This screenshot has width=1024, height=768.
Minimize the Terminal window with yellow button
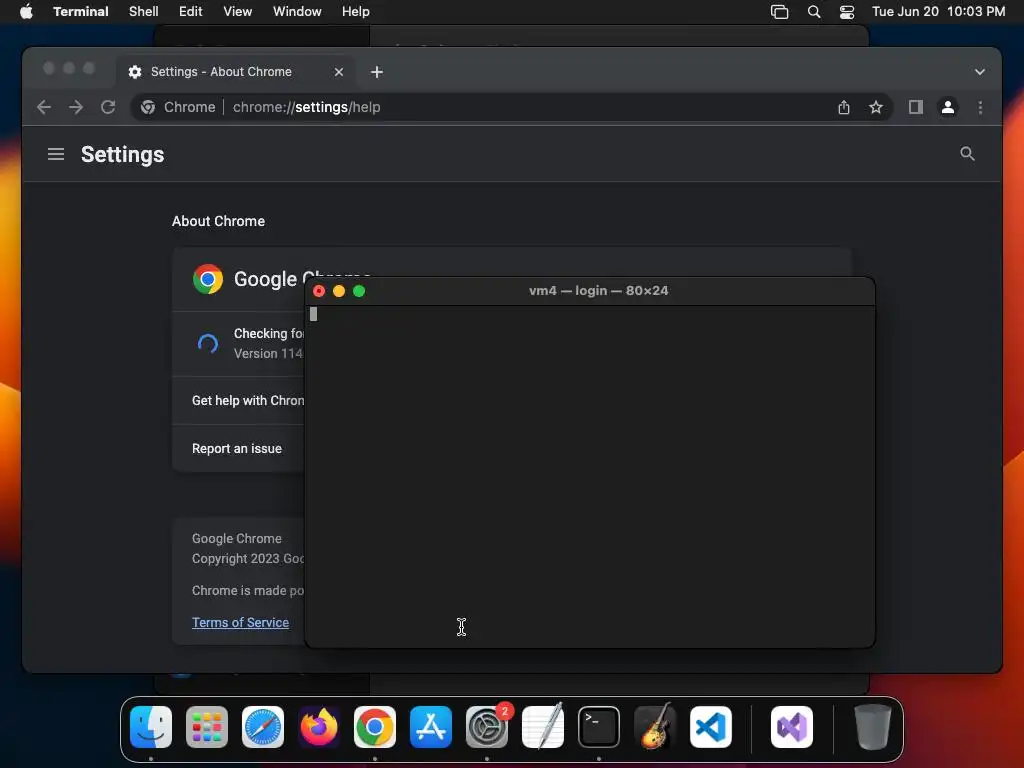(339, 291)
